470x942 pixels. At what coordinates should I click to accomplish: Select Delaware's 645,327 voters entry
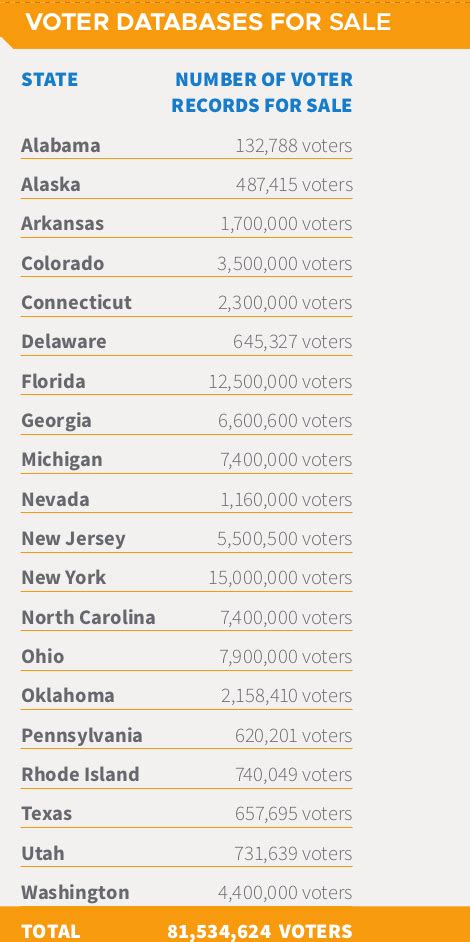(x=293, y=341)
